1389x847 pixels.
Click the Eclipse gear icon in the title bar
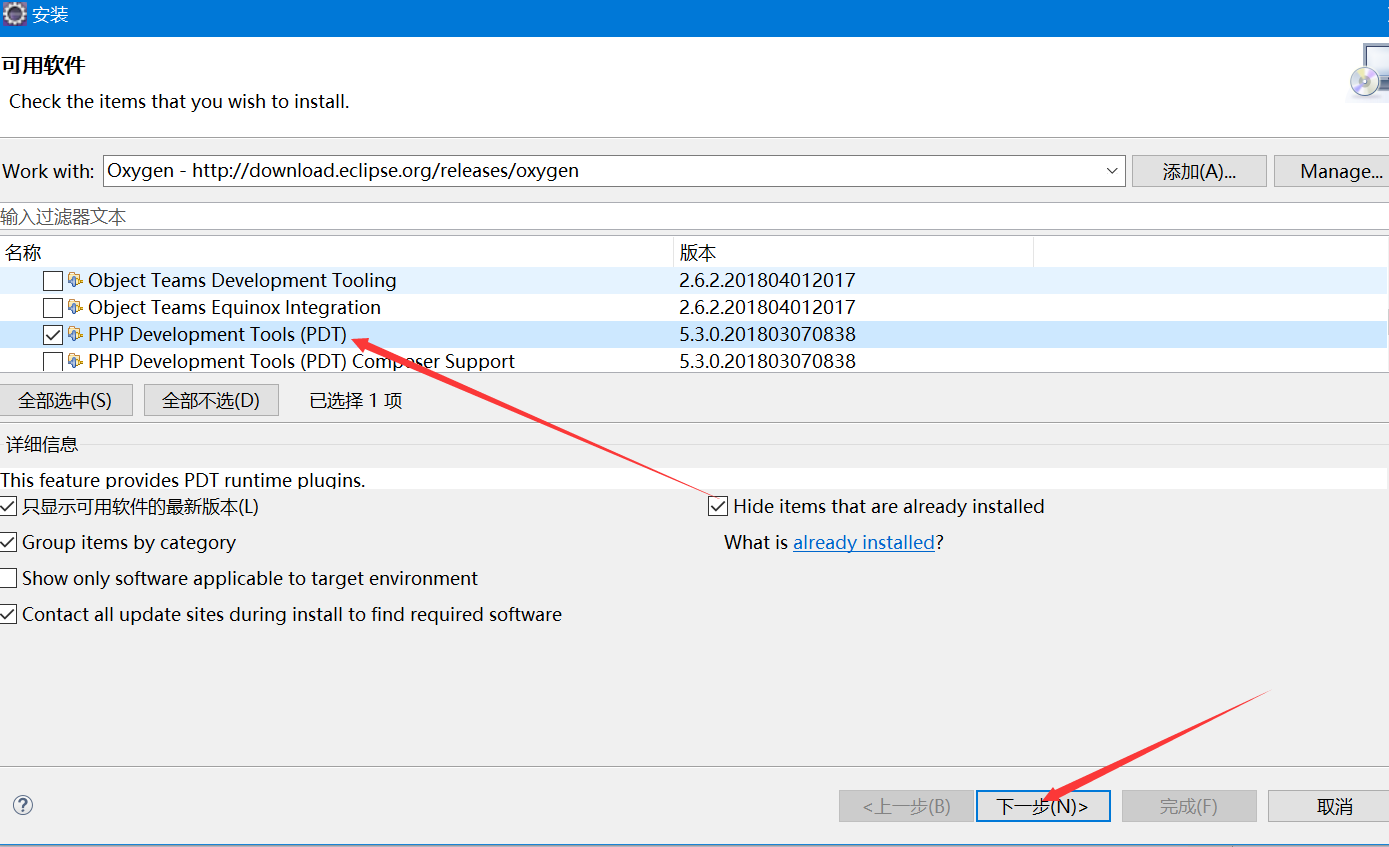[15, 15]
